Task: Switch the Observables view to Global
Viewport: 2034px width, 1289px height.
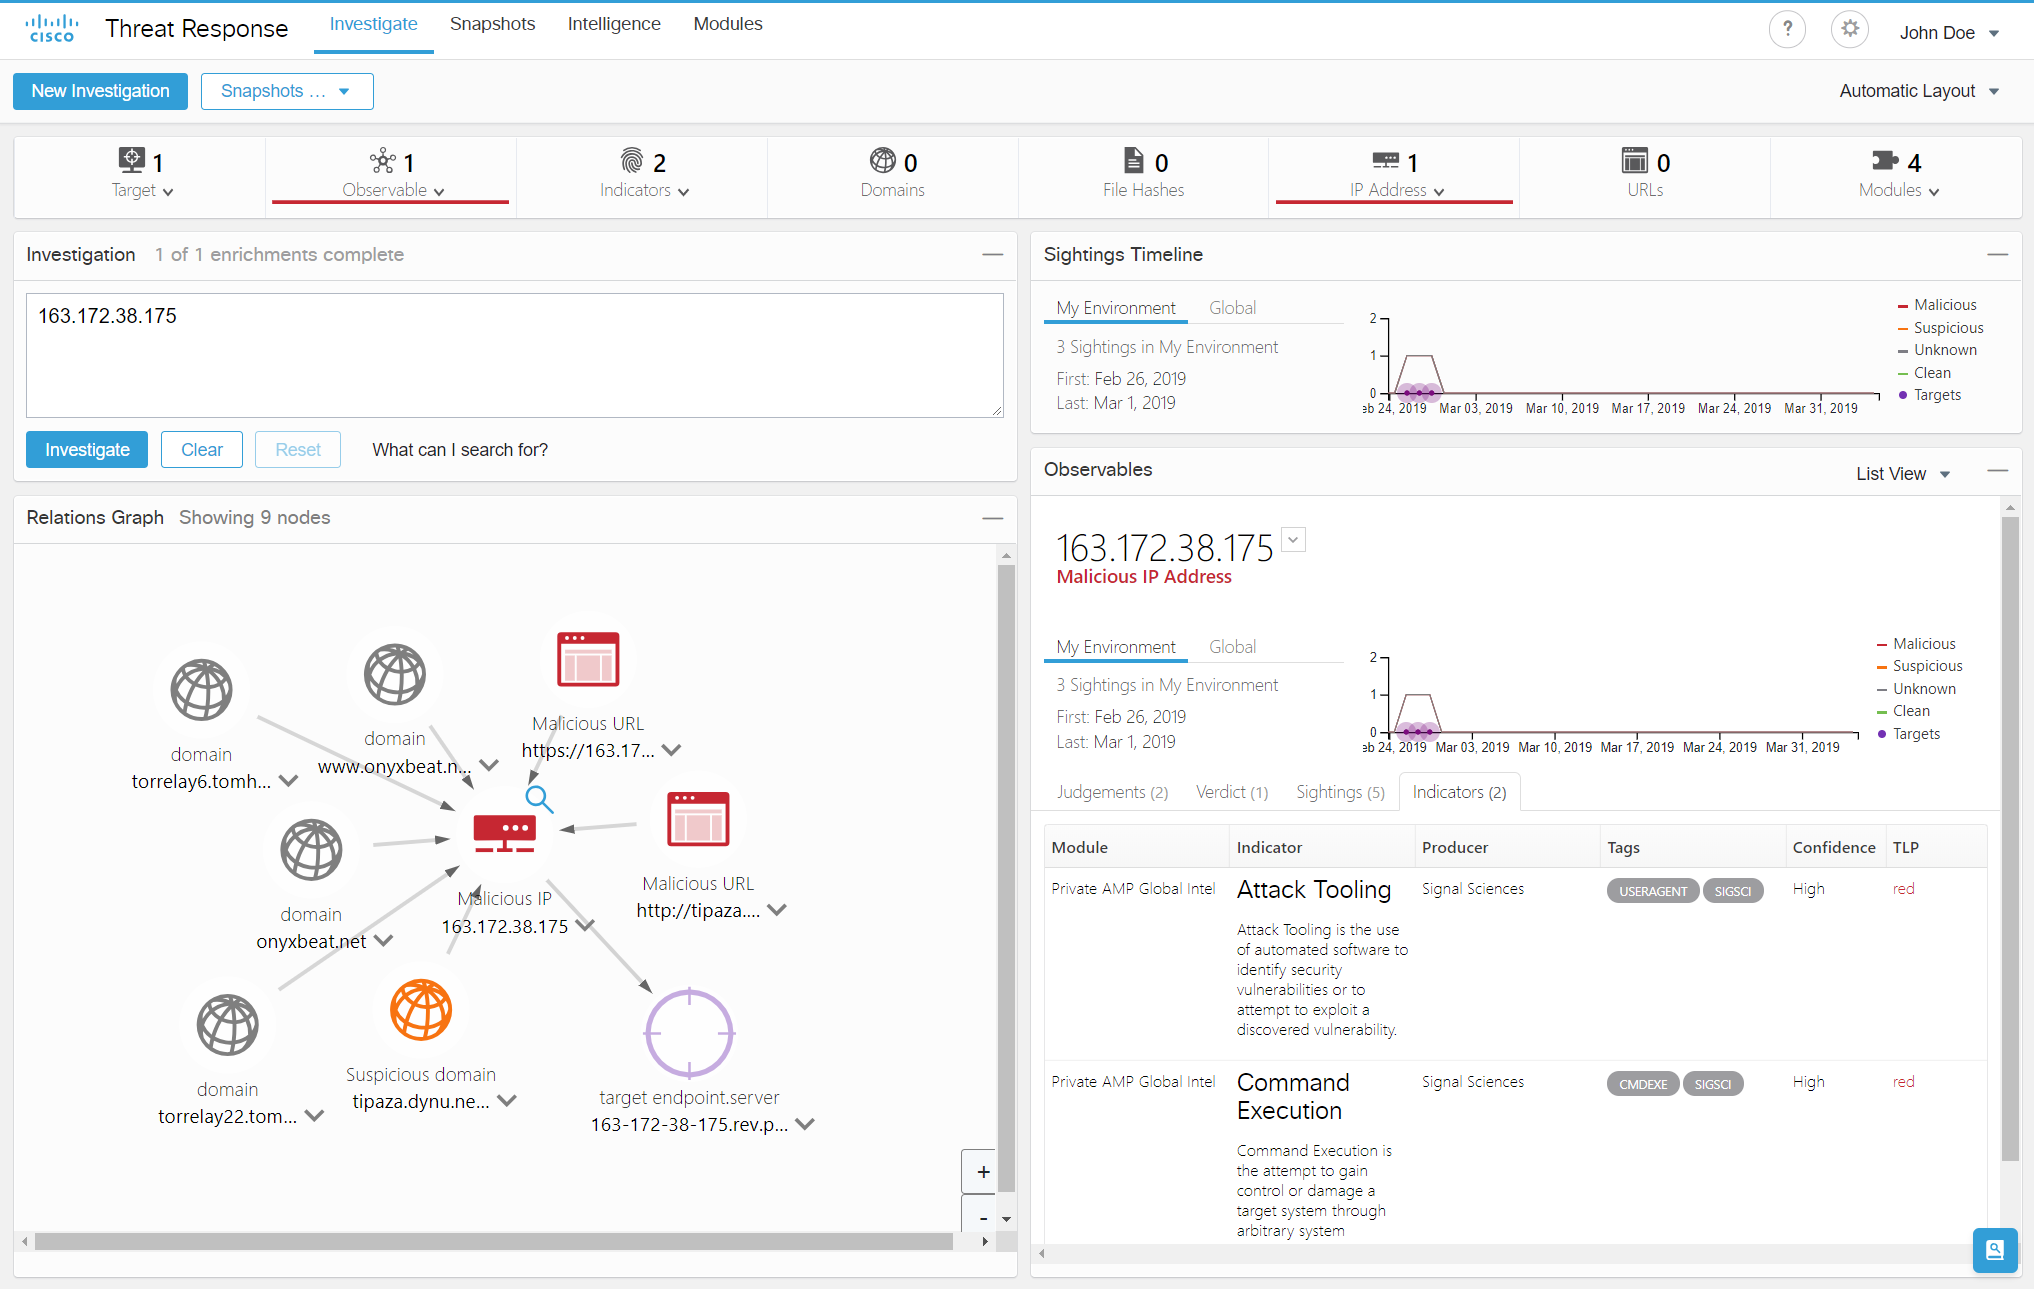Action: pyautogui.click(x=1232, y=646)
